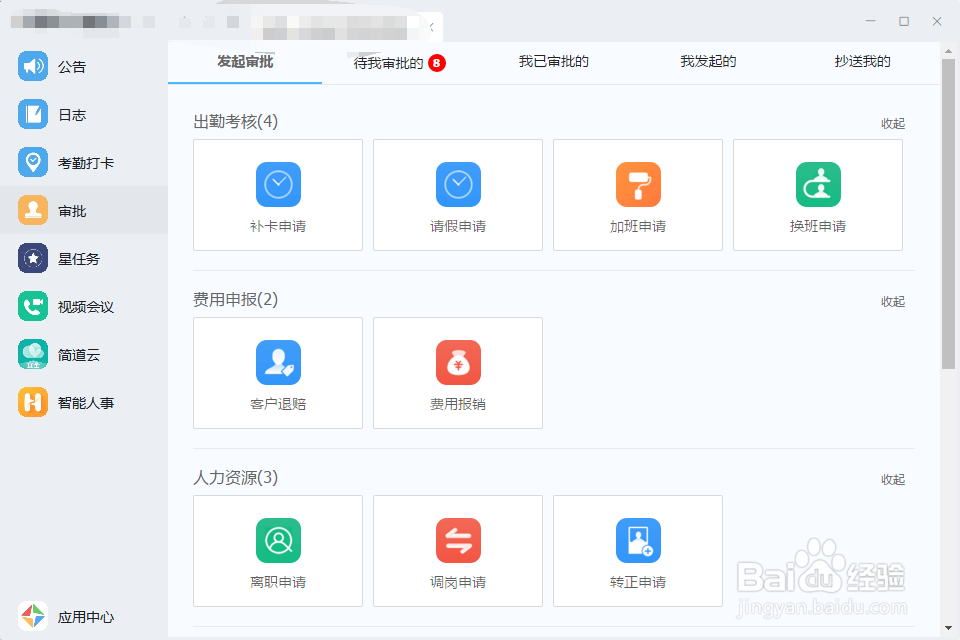This screenshot has width=960, height=640.
Task: Switch to the 待我审批的 tab
Action: [388, 61]
